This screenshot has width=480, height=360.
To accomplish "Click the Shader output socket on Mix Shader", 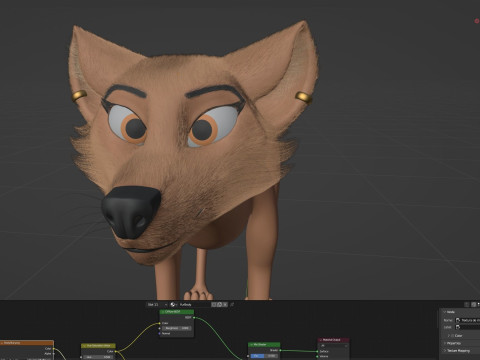I will 280,350.
